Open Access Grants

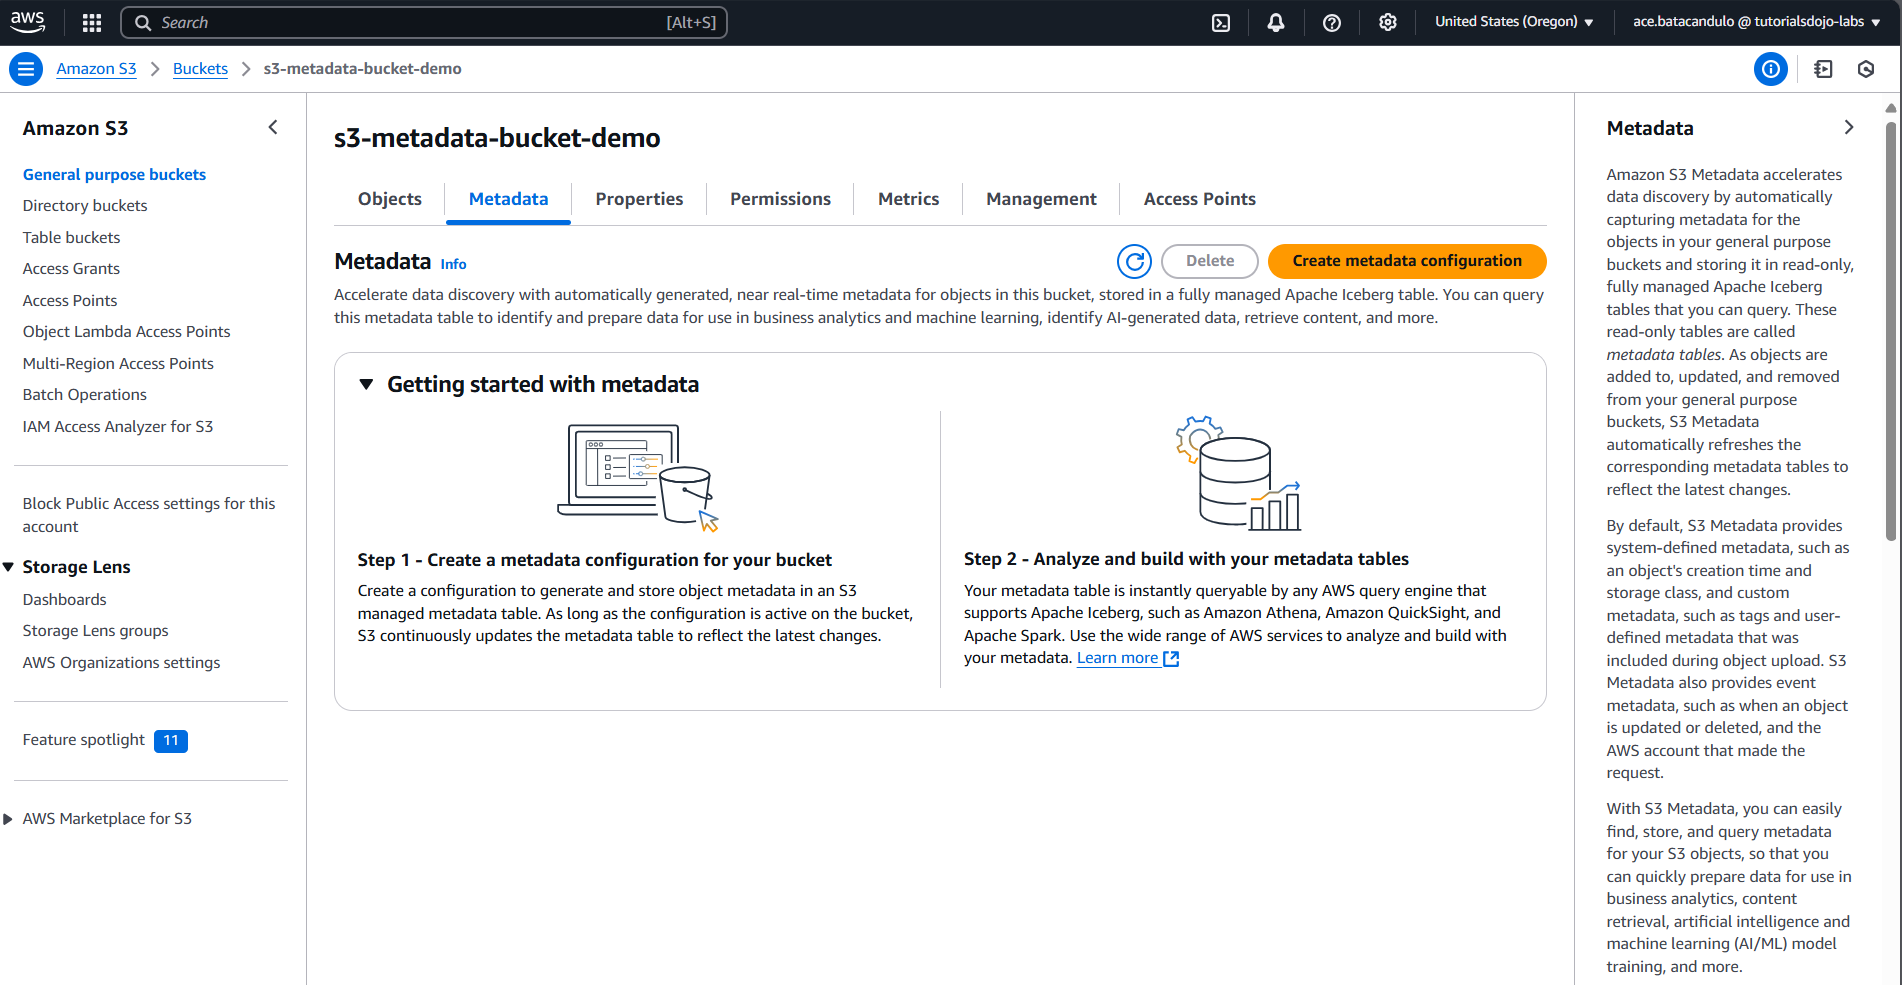(x=71, y=269)
